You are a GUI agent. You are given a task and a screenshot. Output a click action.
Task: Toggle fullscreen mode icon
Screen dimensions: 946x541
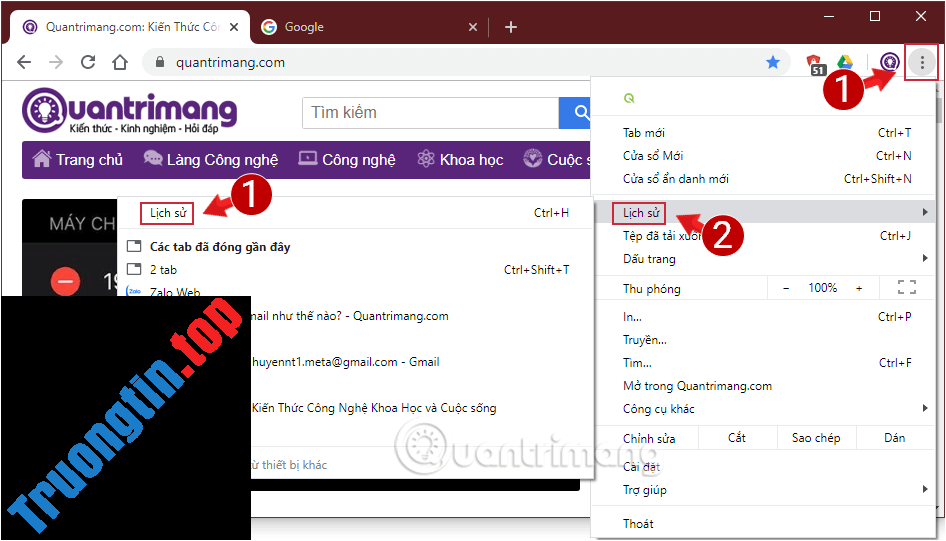[x=906, y=288]
